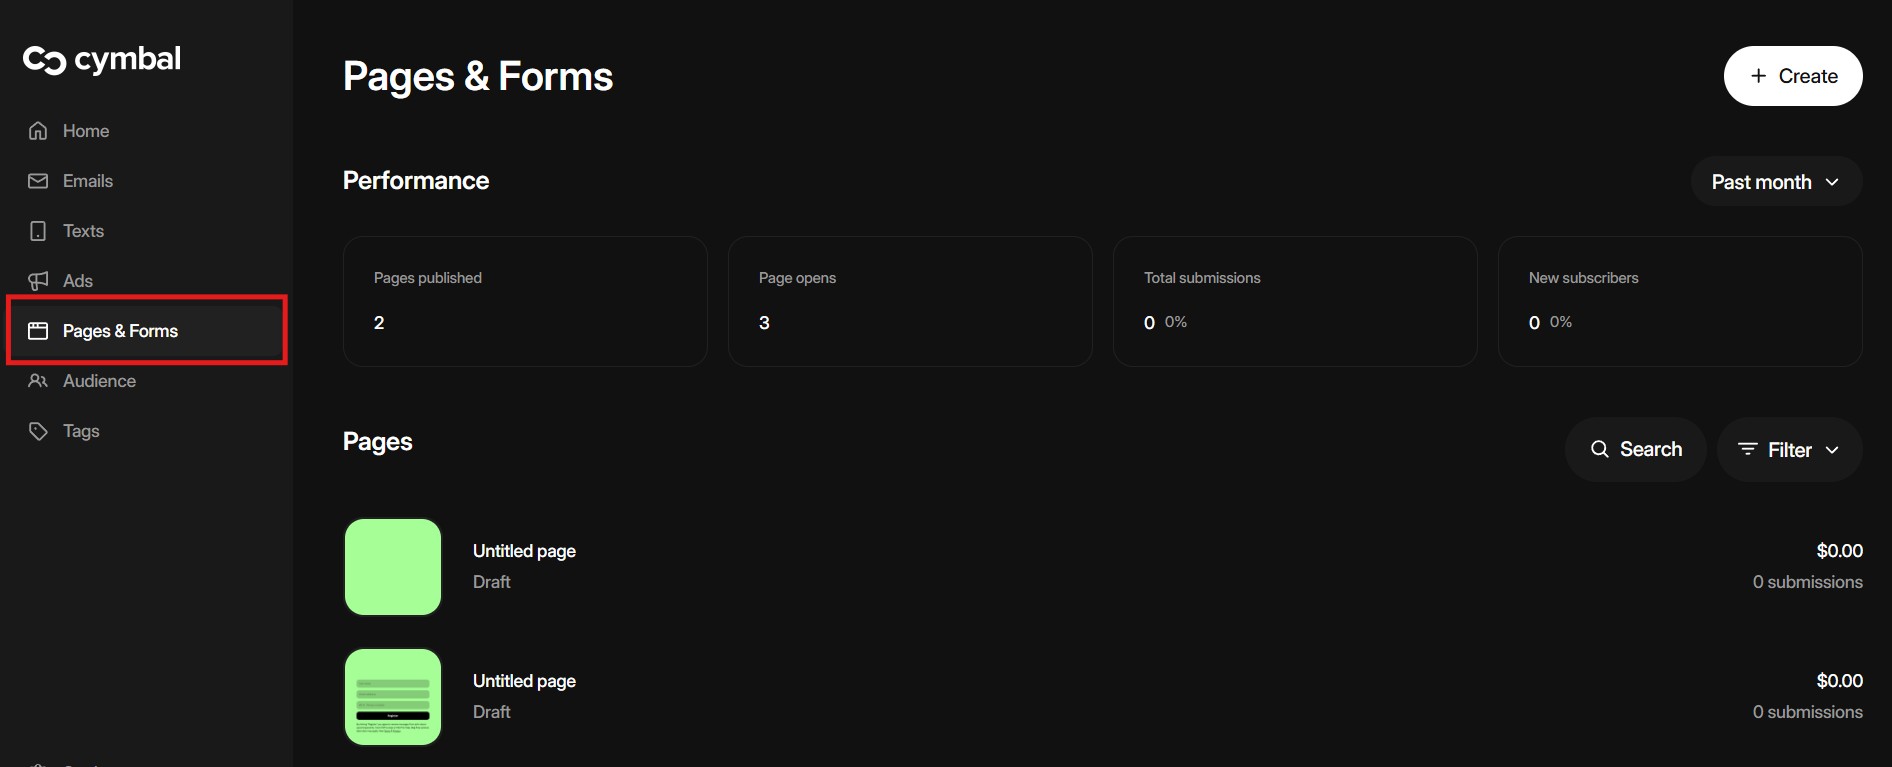This screenshot has width=1892, height=767.
Task: Click the Tags label icon
Action: (38, 431)
